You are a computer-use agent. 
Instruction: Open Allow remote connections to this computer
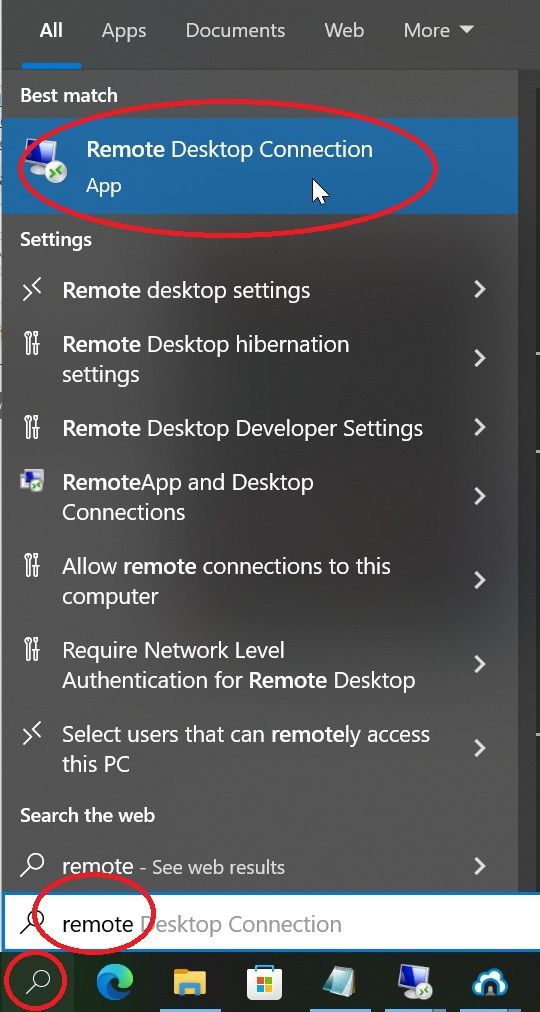259,581
